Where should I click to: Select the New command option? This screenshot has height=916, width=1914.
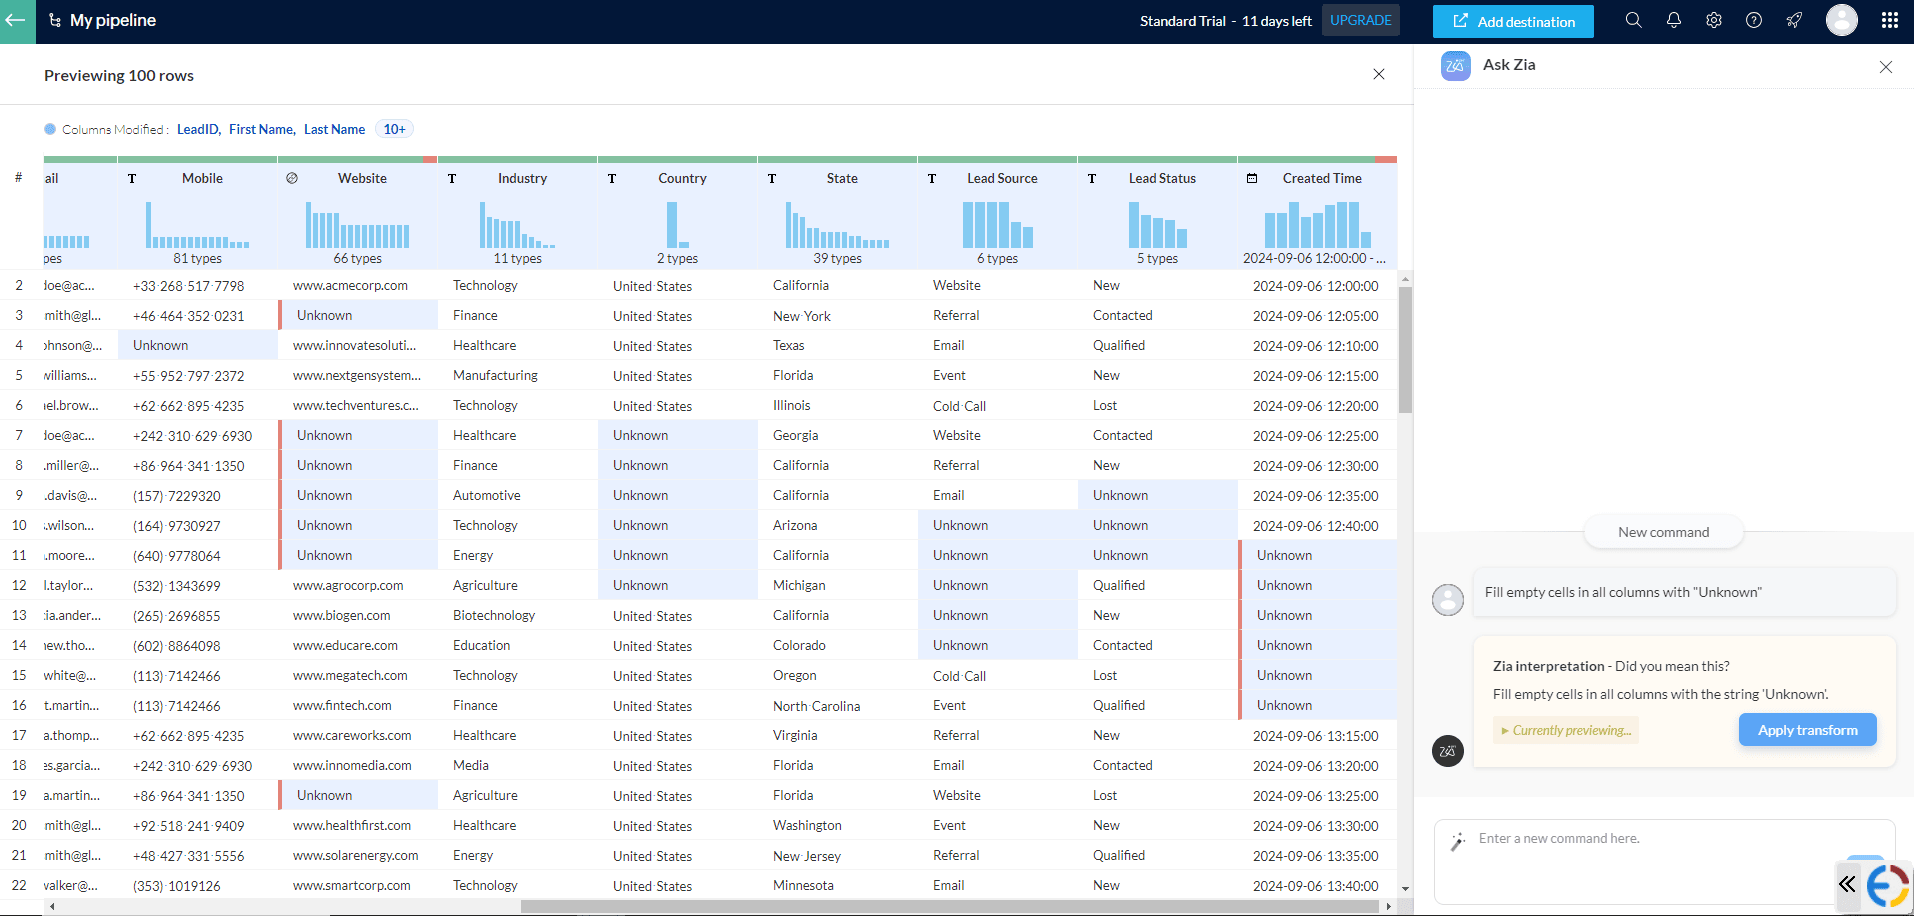tap(1663, 532)
